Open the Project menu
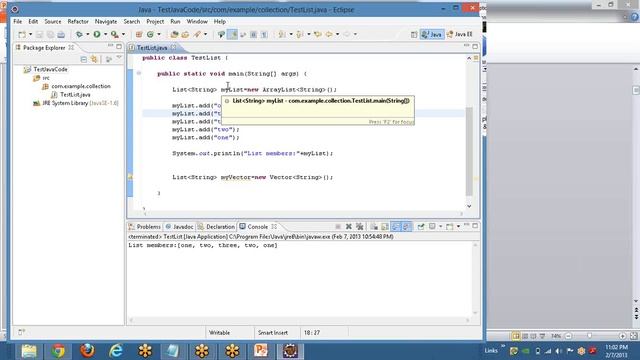 click(x=155, y=22)
